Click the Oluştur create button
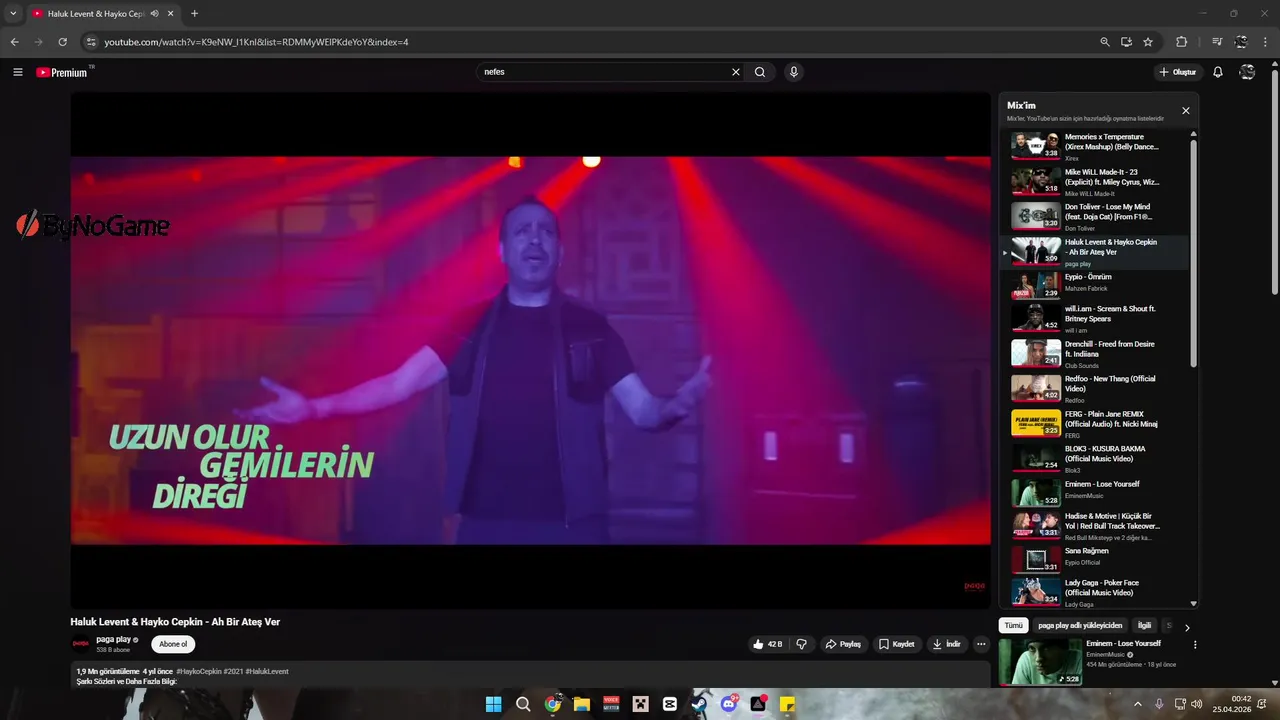Viewport: 1280px width, 720px height. coord(1178,72)
